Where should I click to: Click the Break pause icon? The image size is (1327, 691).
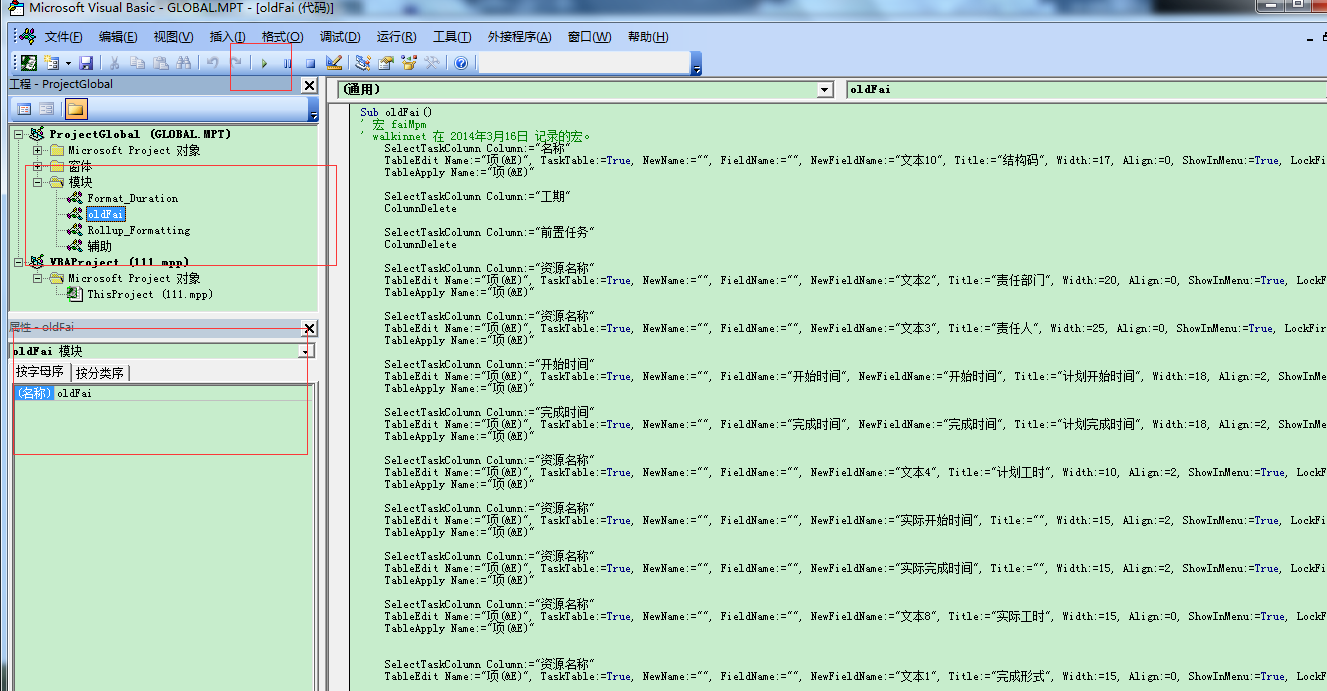[x=288, y=63]
